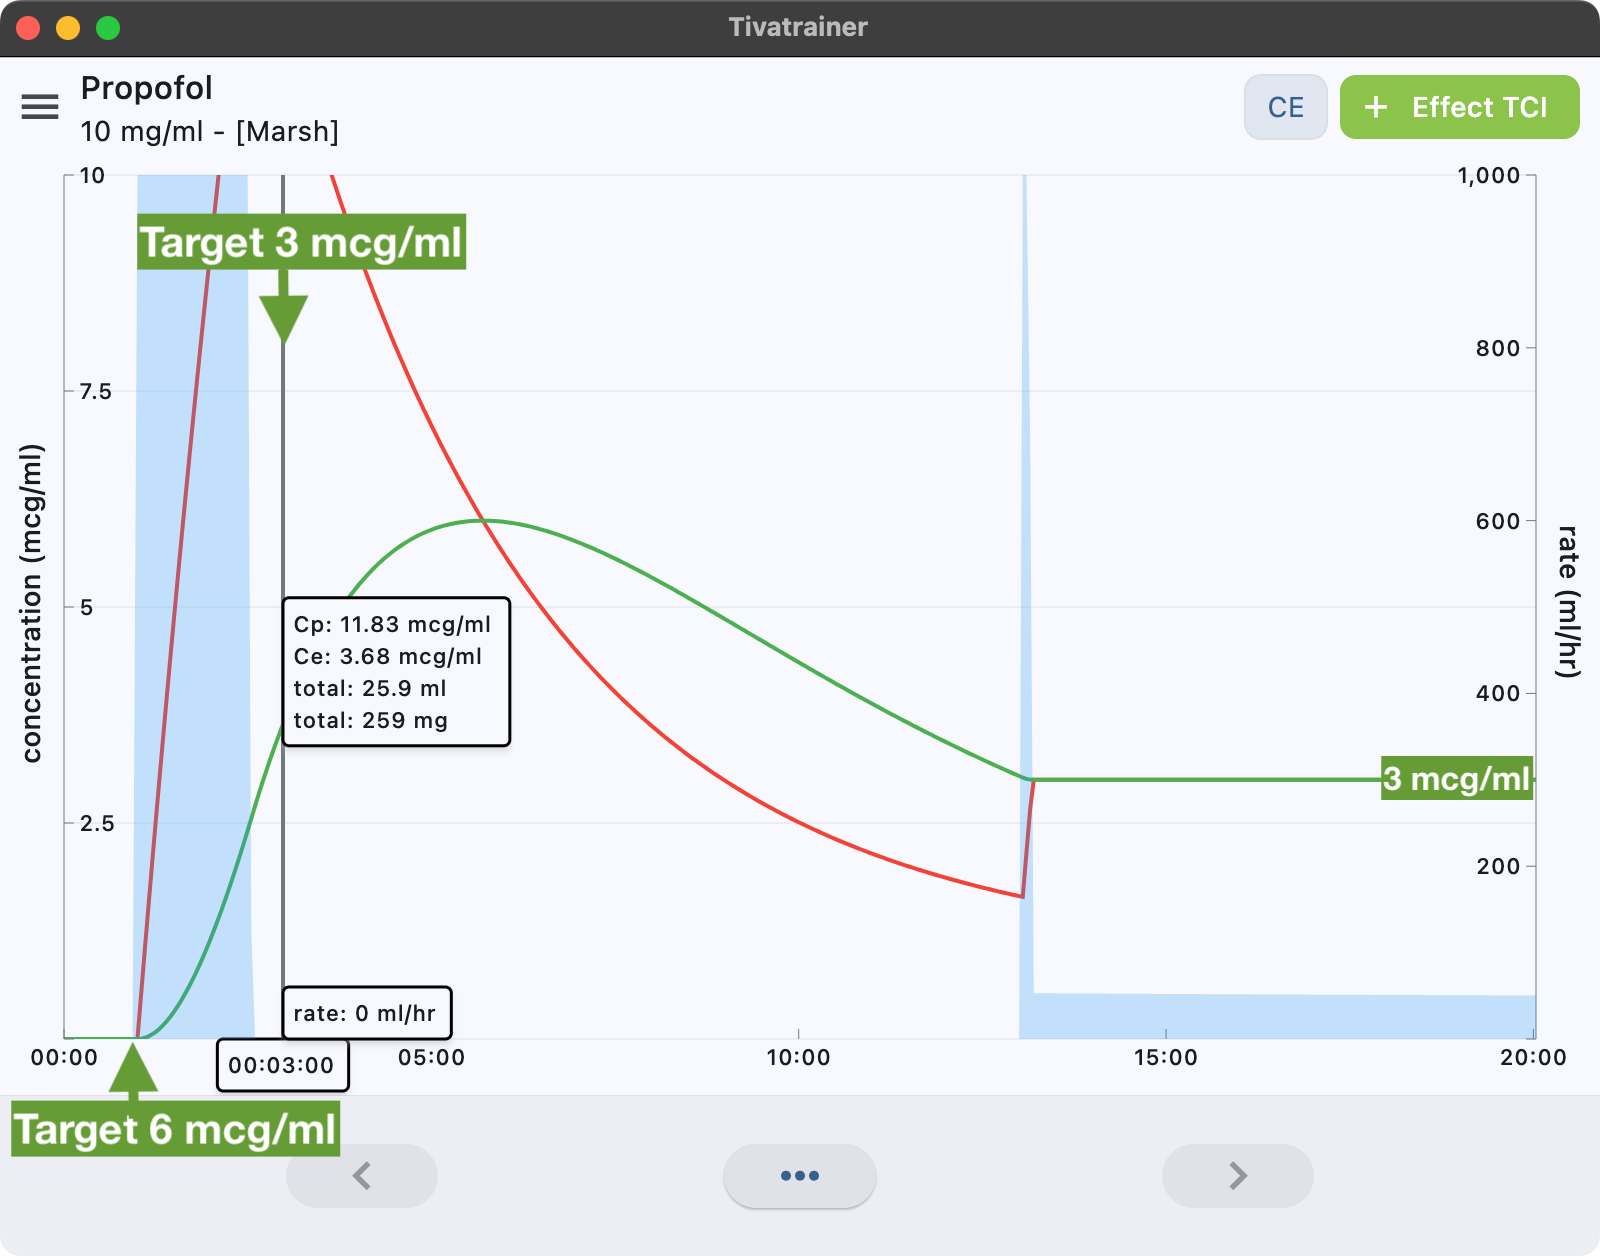The height and width of the screenshot is (1256, 1600).
Task: Go to next step with right chevron
Action: [x=1237, y=1176]
